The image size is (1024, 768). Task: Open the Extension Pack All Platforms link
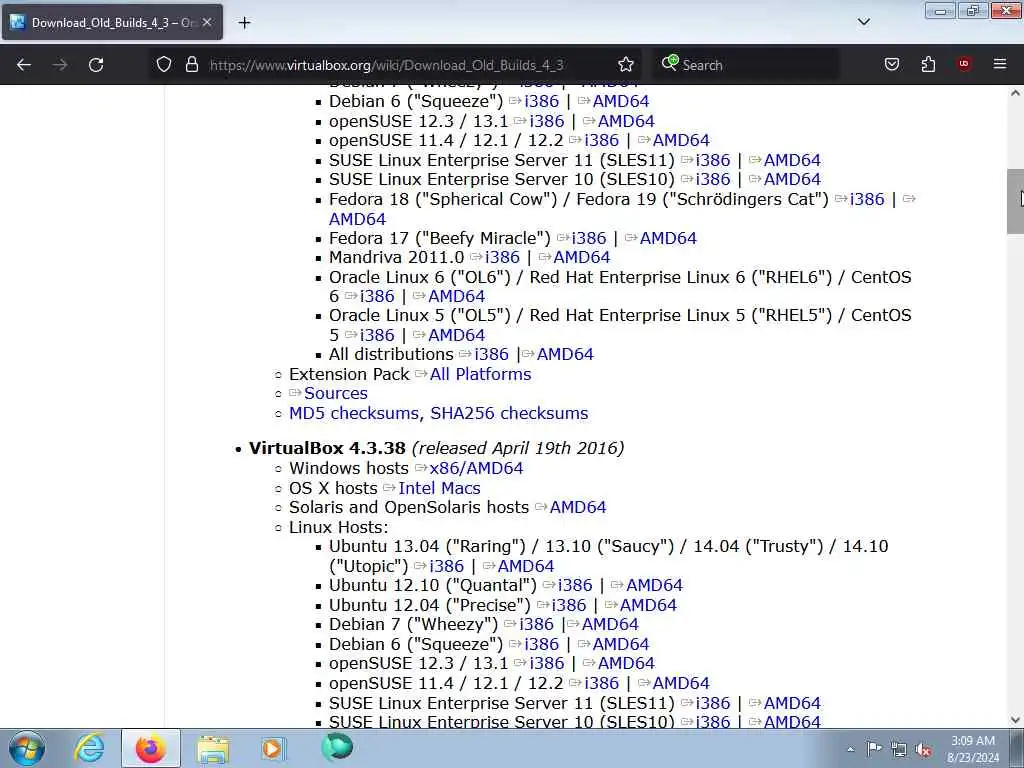[x=480, y=374]
